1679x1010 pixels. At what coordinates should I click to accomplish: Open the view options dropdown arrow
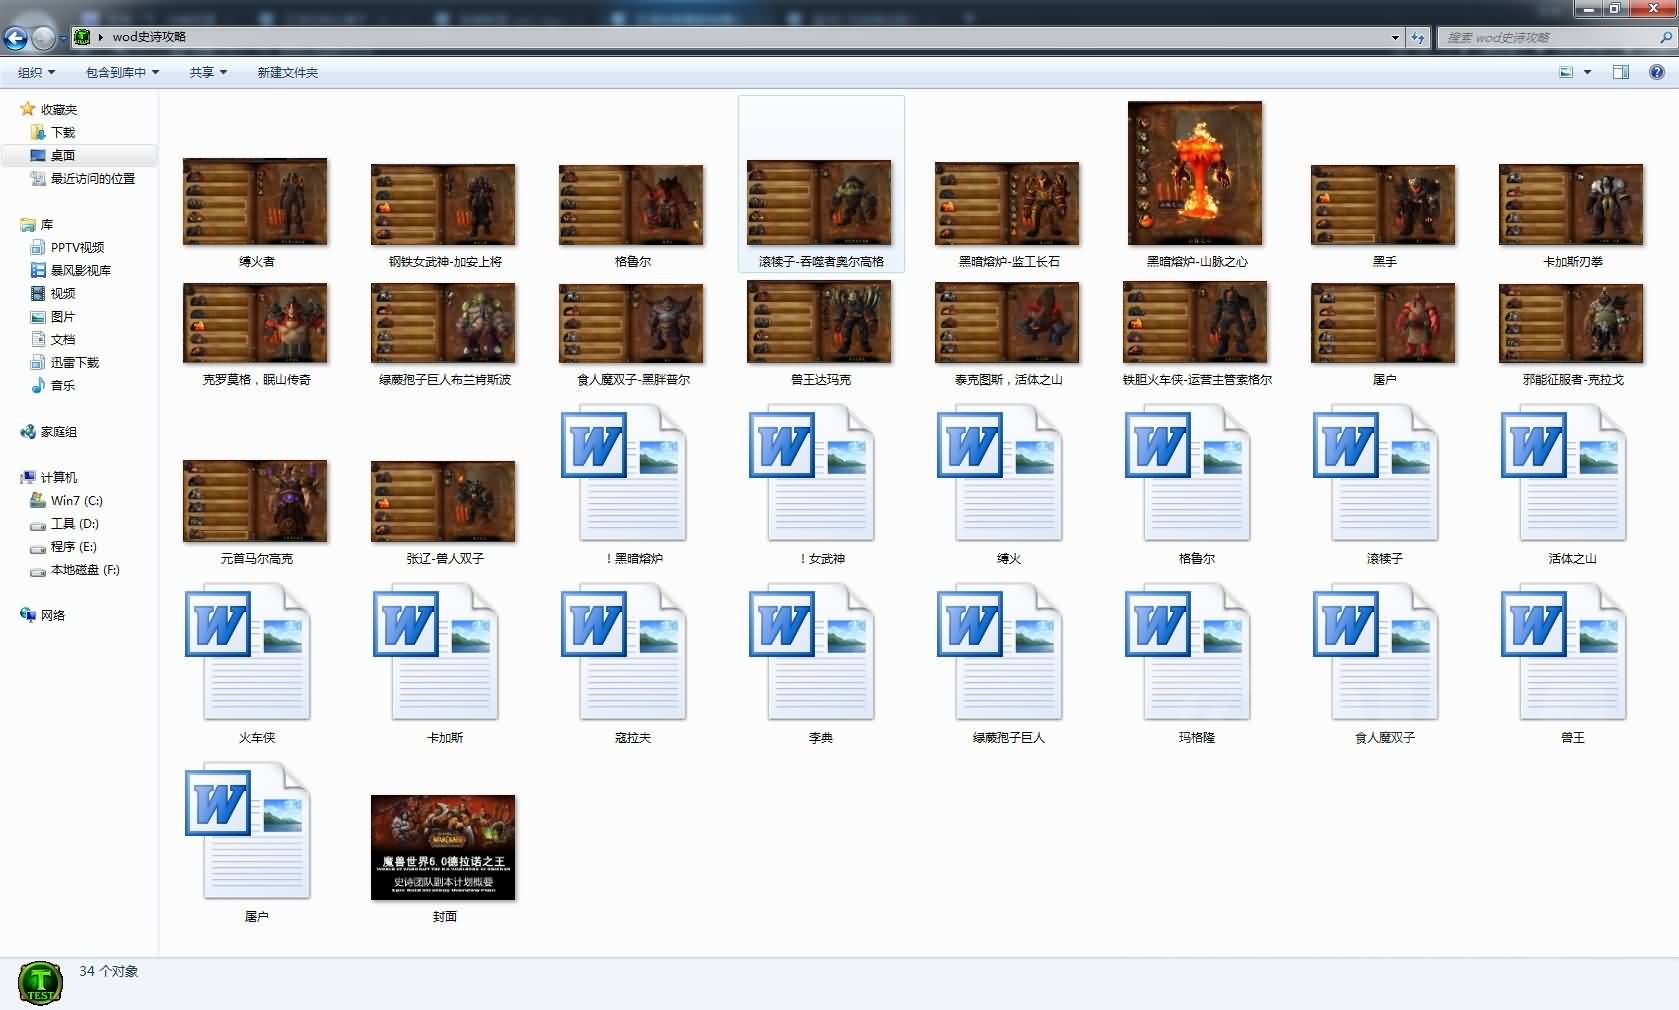(1587, 72)
